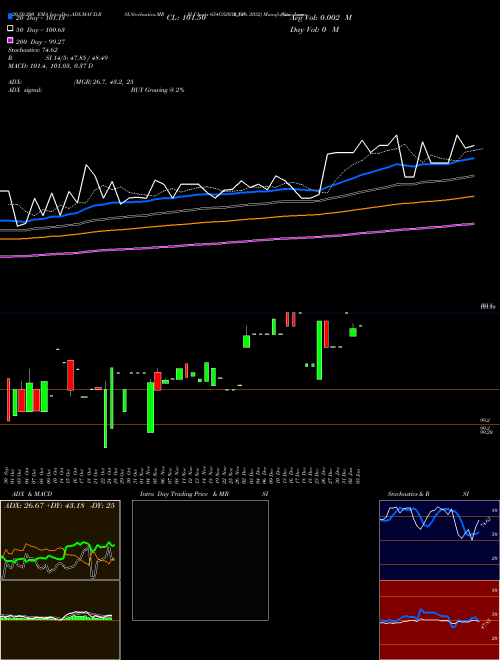Click the 'Intra Day Trading Price & MR' title
The width and height of the screenshot is (500, 660).
pos(185,494)
